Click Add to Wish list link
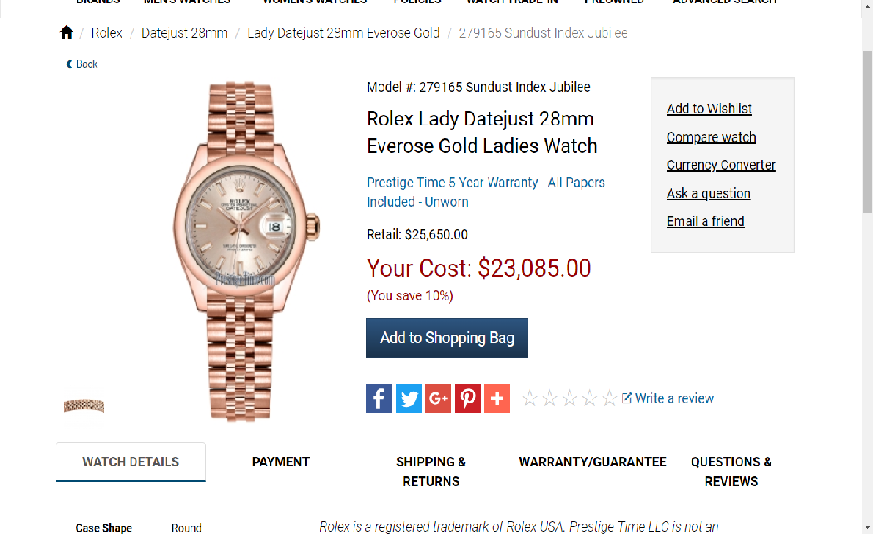 [x=709, y=109]
